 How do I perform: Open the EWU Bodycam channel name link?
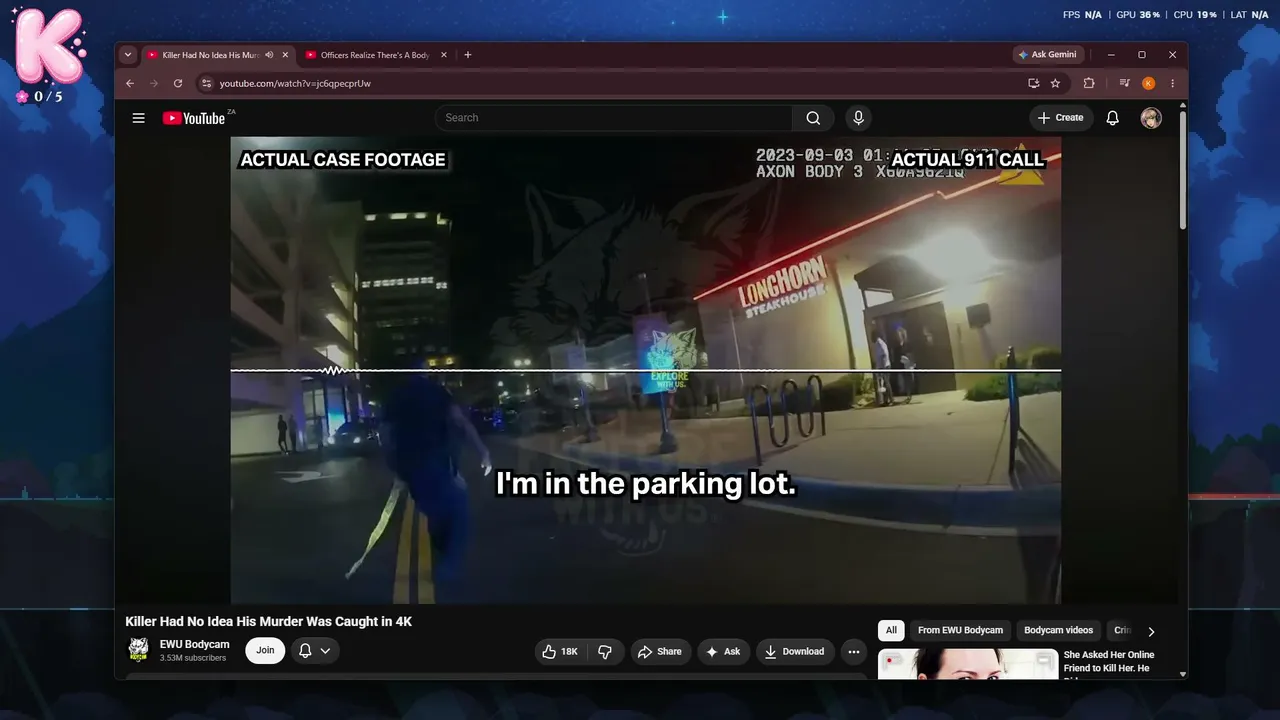coord(195,645)
